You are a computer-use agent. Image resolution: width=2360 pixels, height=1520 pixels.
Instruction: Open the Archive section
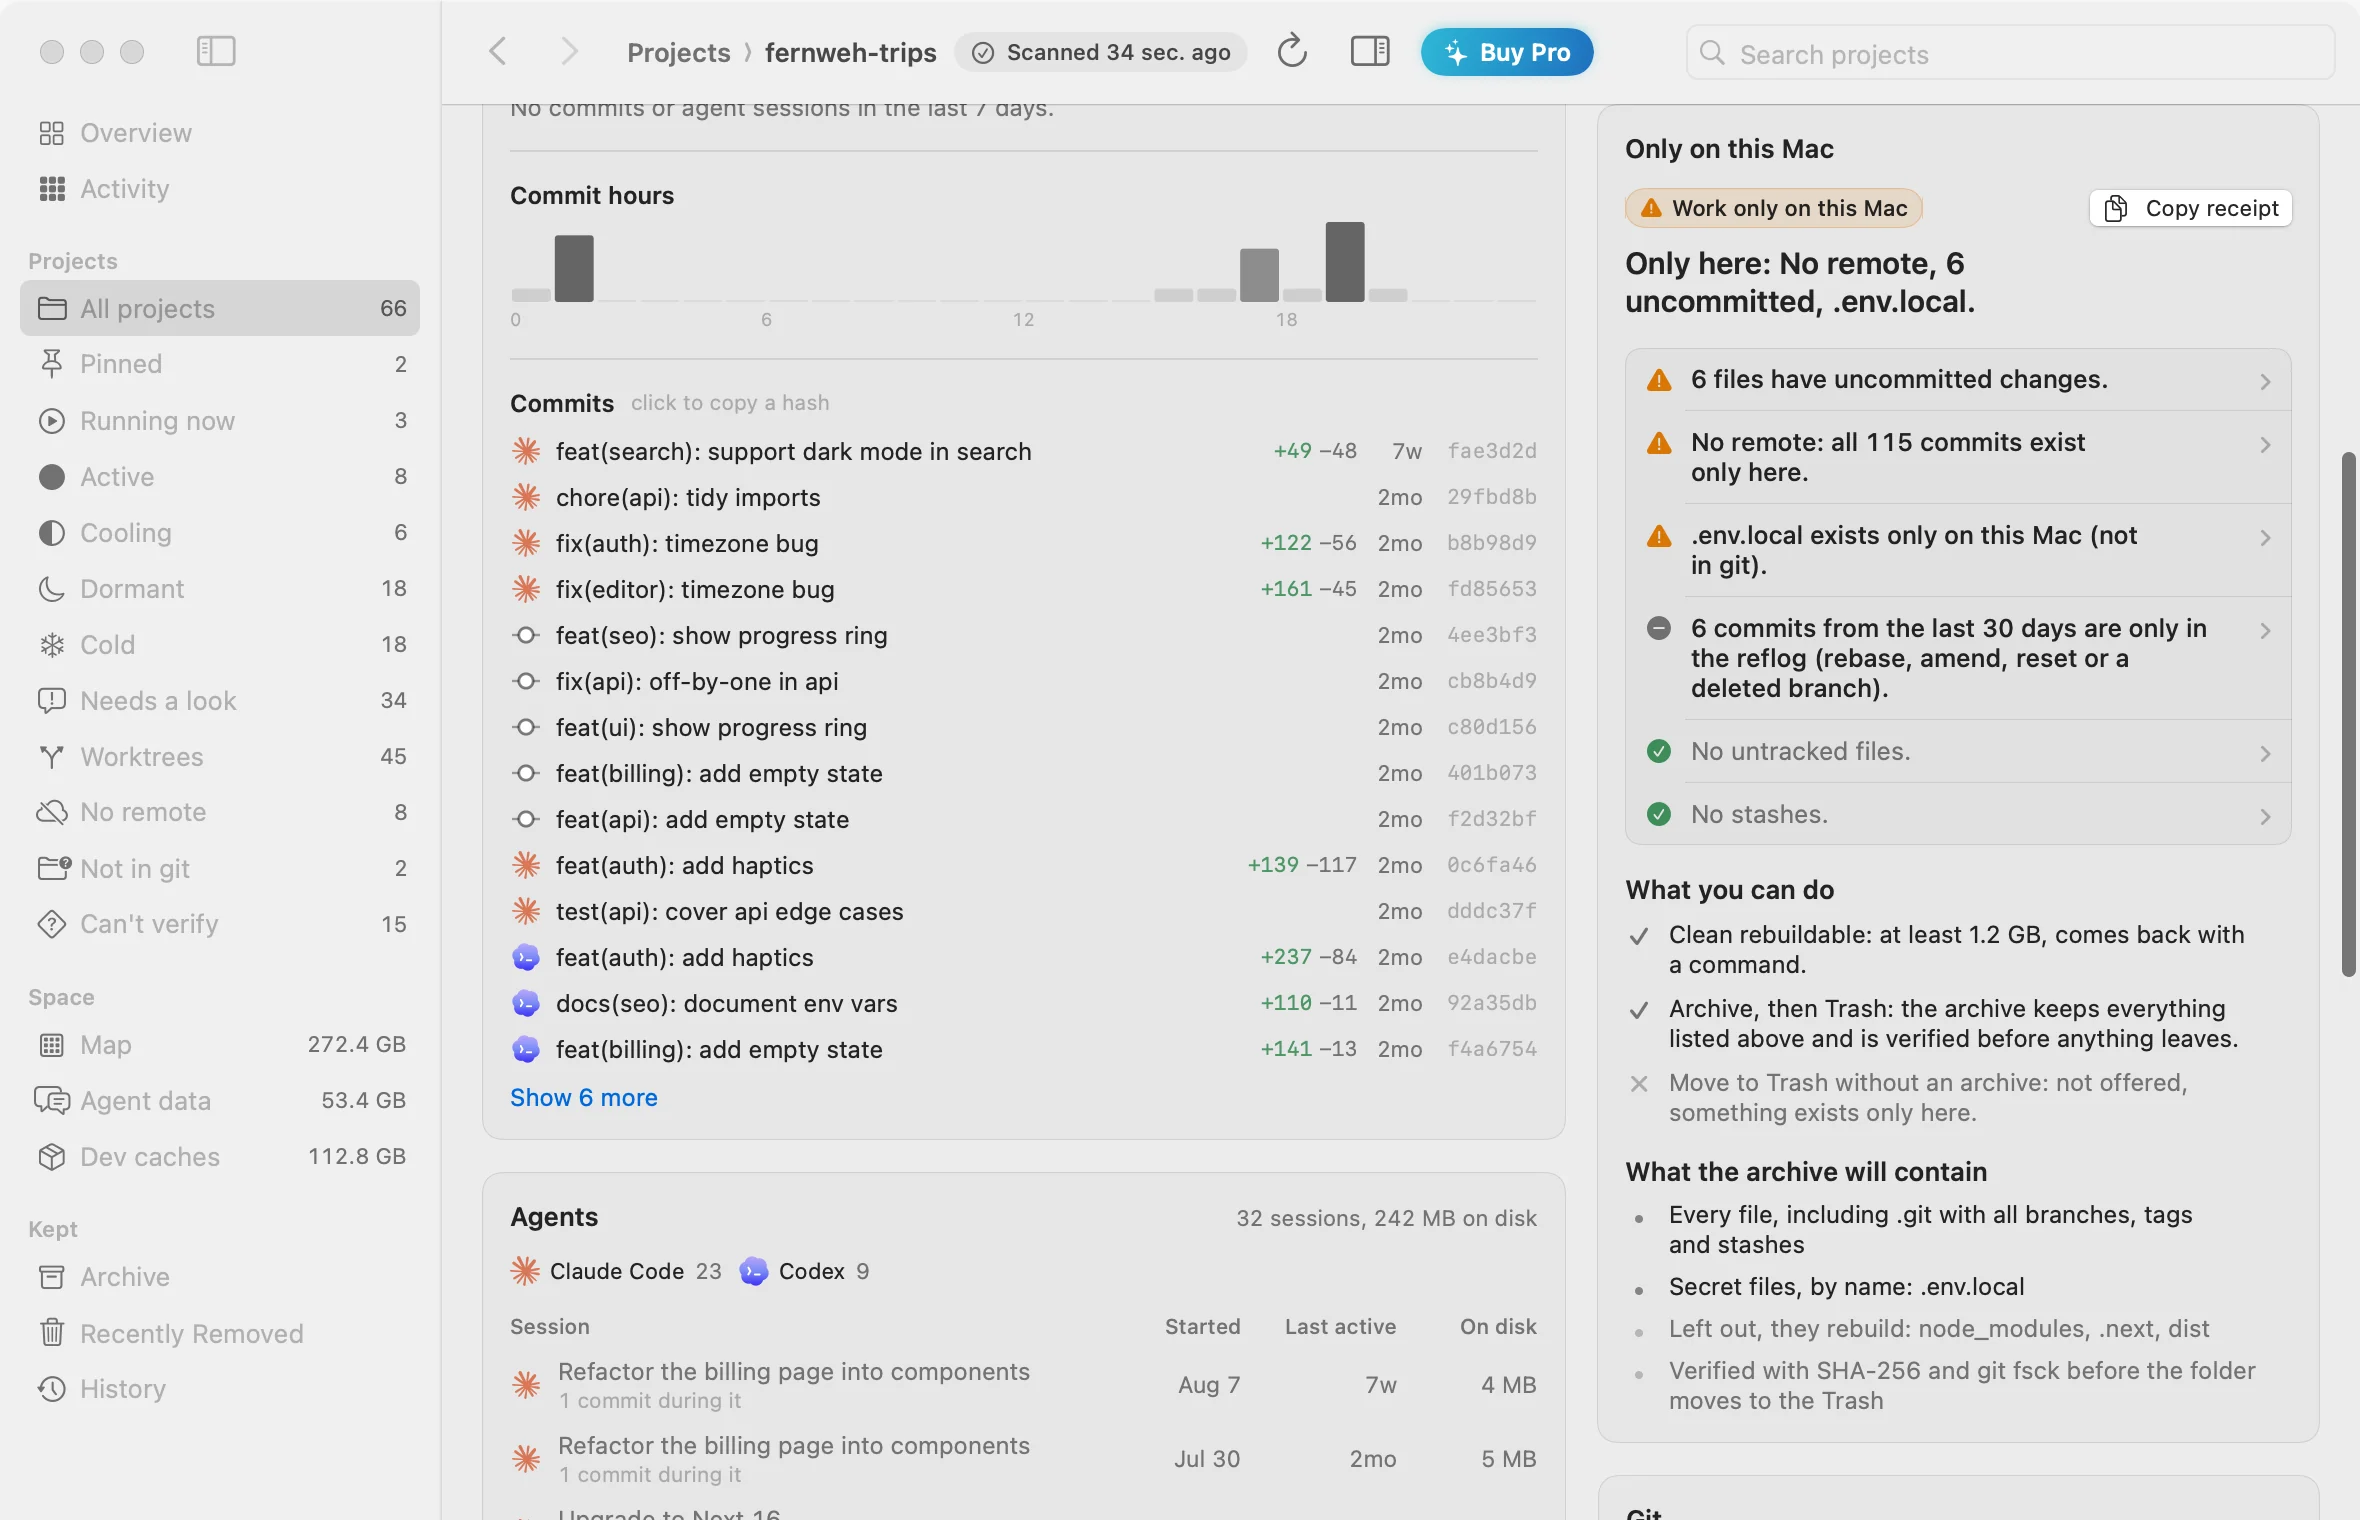[220, 1277]
